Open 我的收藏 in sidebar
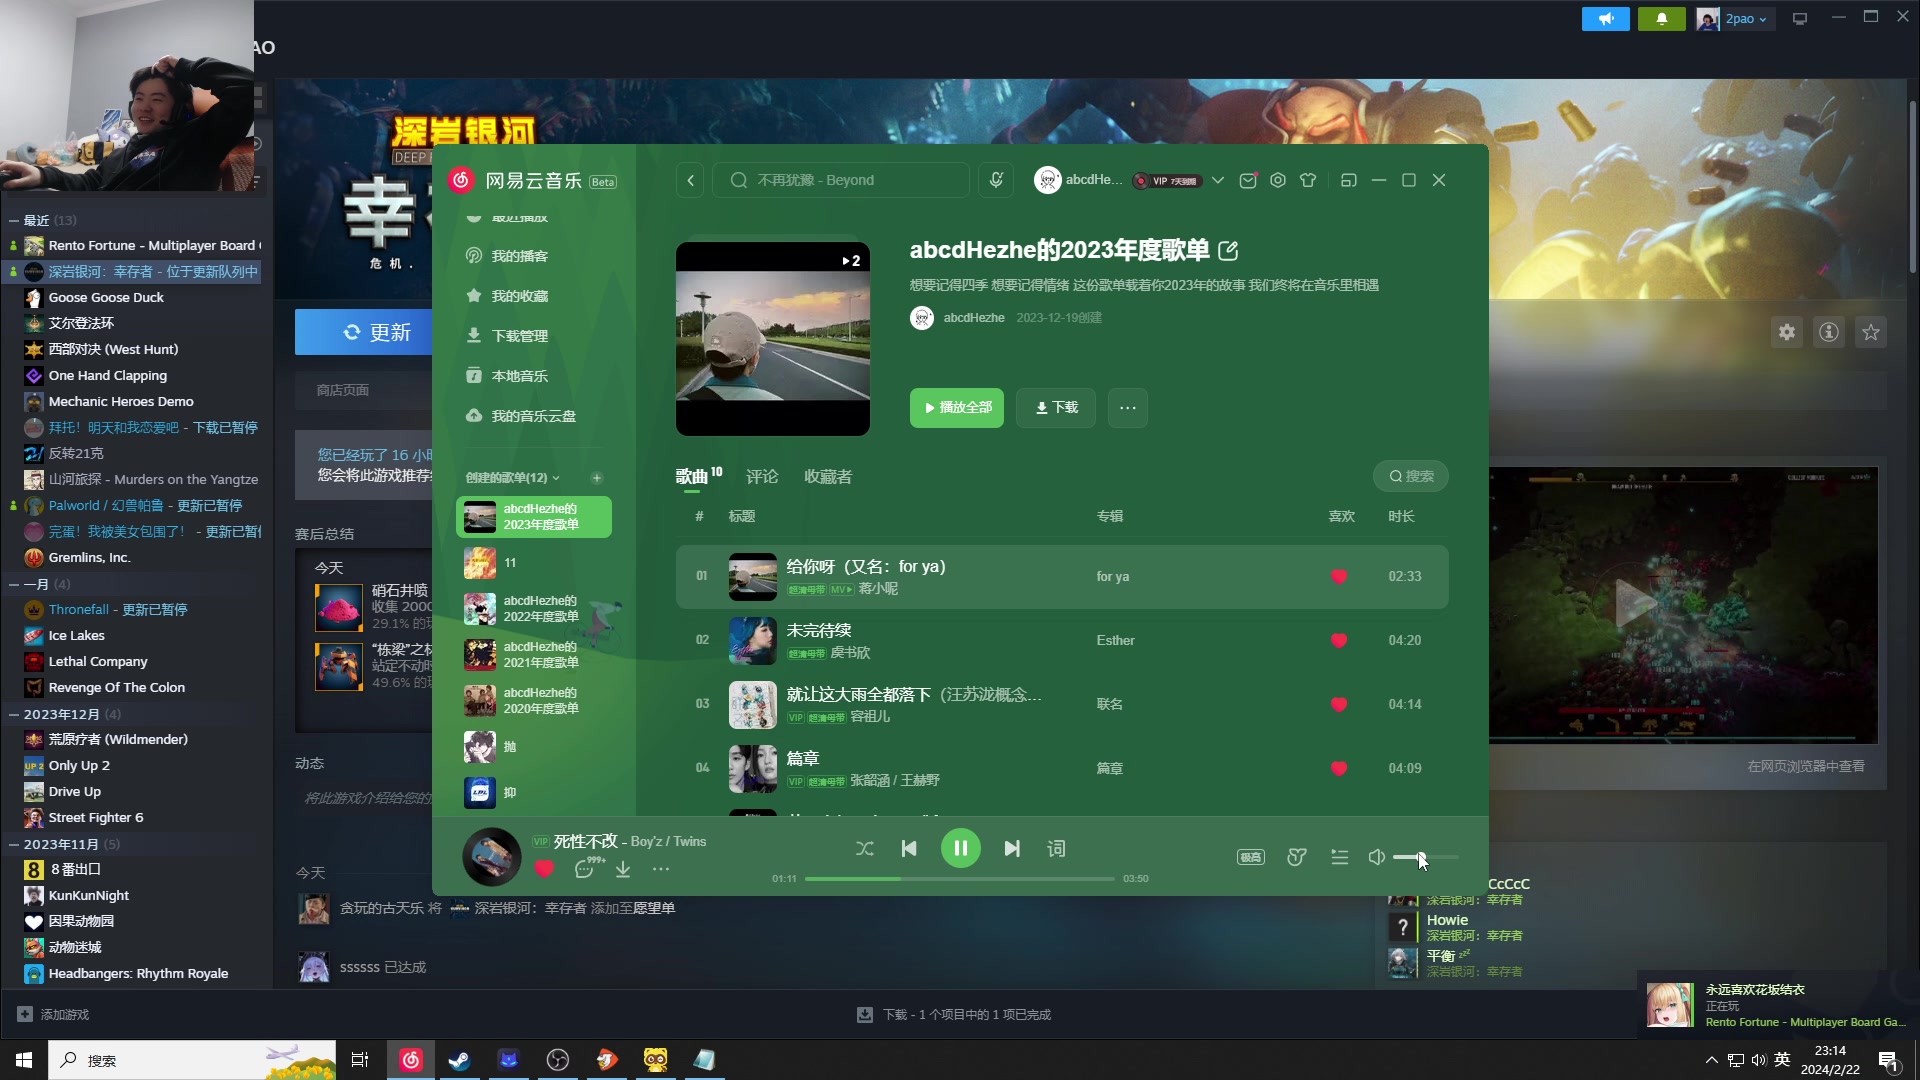This screenshot has width=1920, height=1080. pos(519,296)
